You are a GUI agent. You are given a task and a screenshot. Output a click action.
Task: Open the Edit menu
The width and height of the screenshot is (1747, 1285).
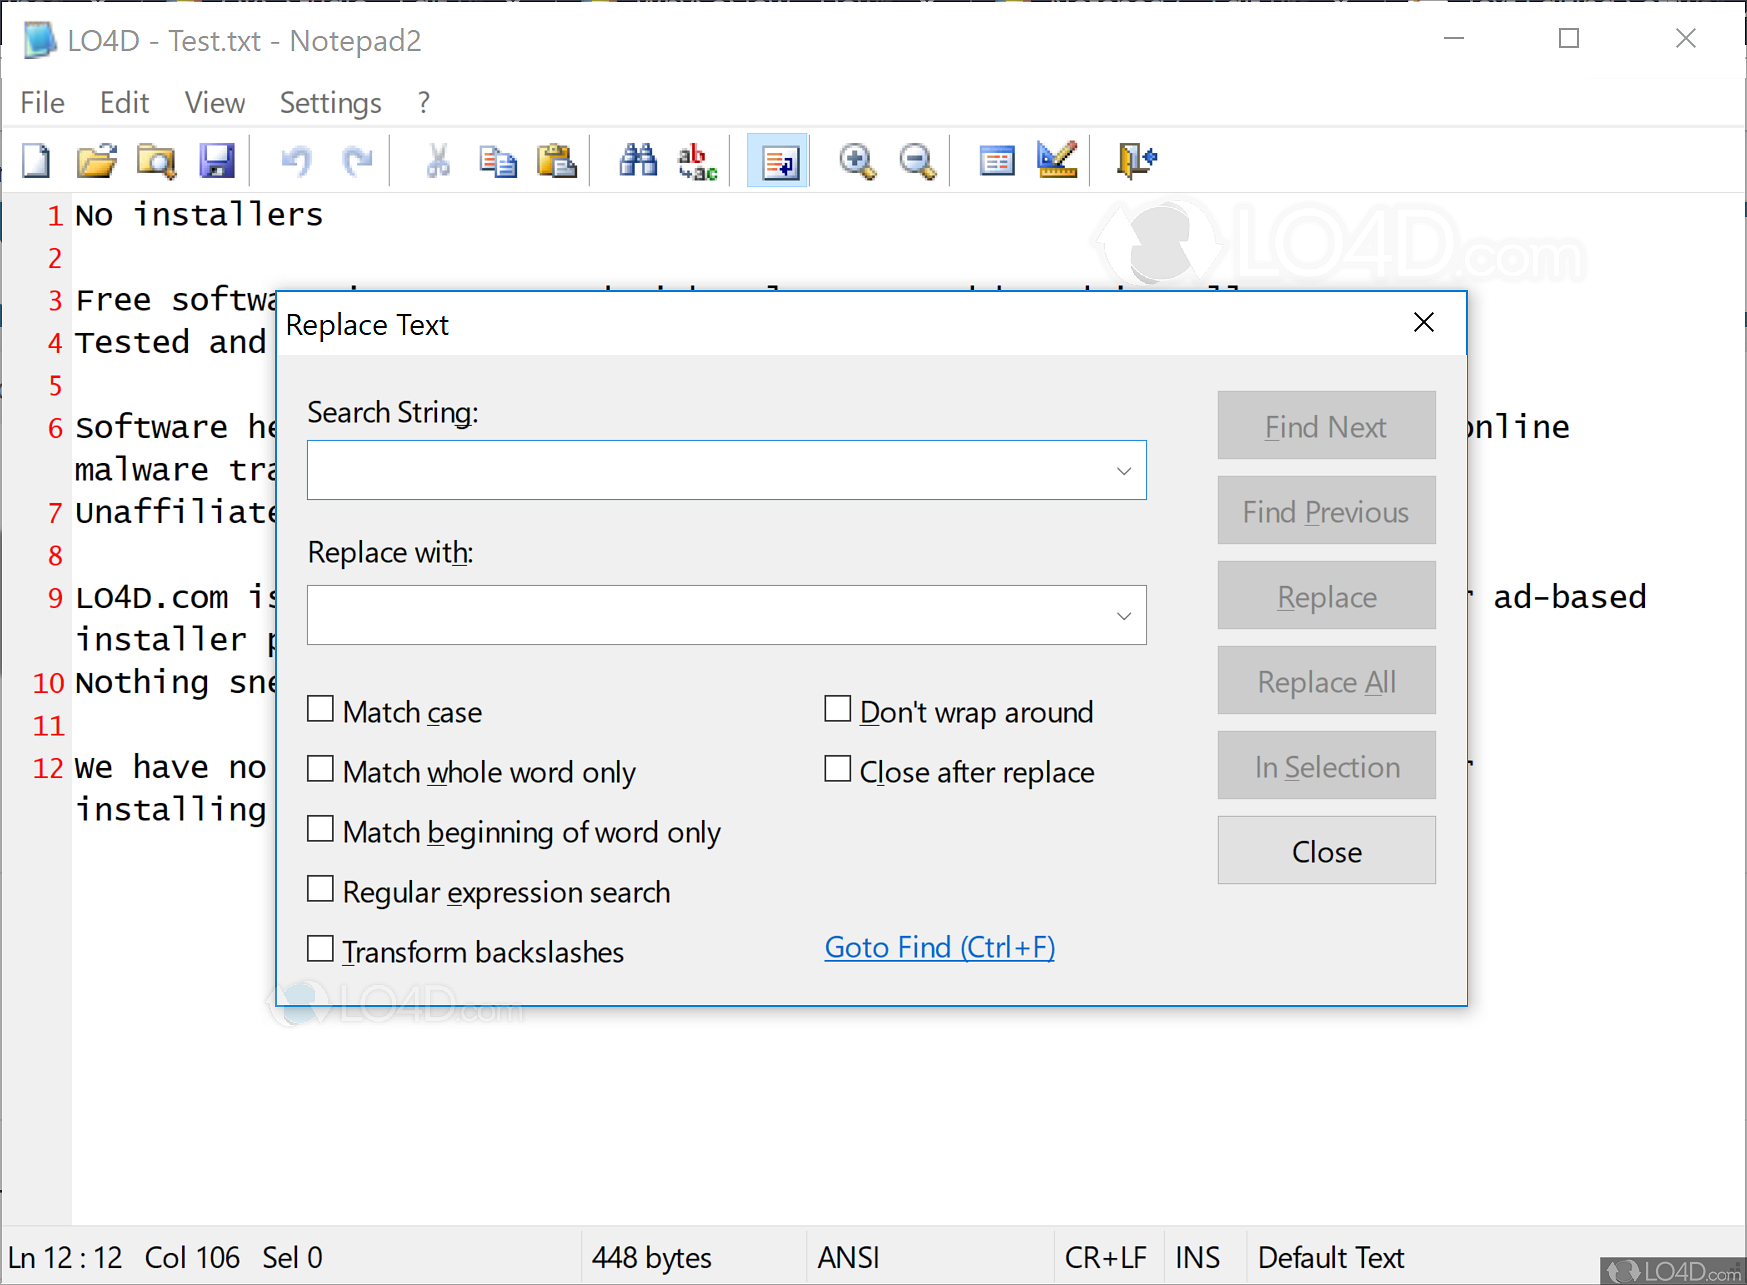(124, 103)
